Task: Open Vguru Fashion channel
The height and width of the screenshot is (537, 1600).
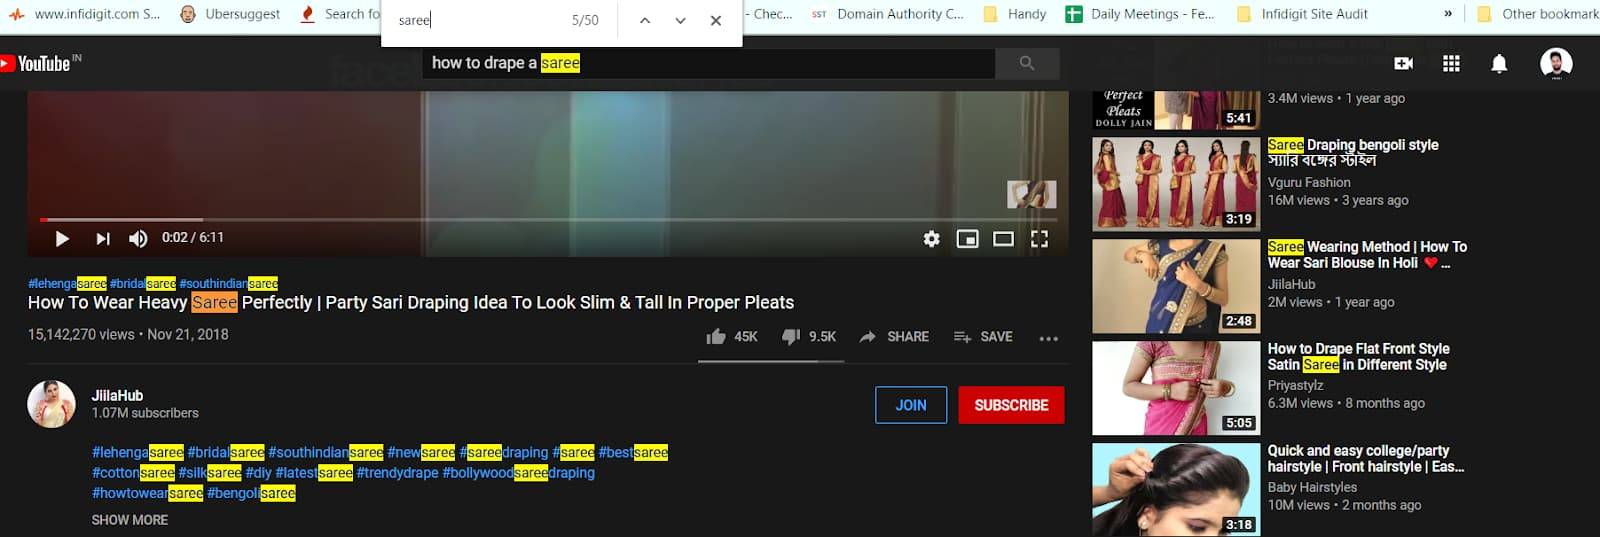Action: pos(1309,183)
